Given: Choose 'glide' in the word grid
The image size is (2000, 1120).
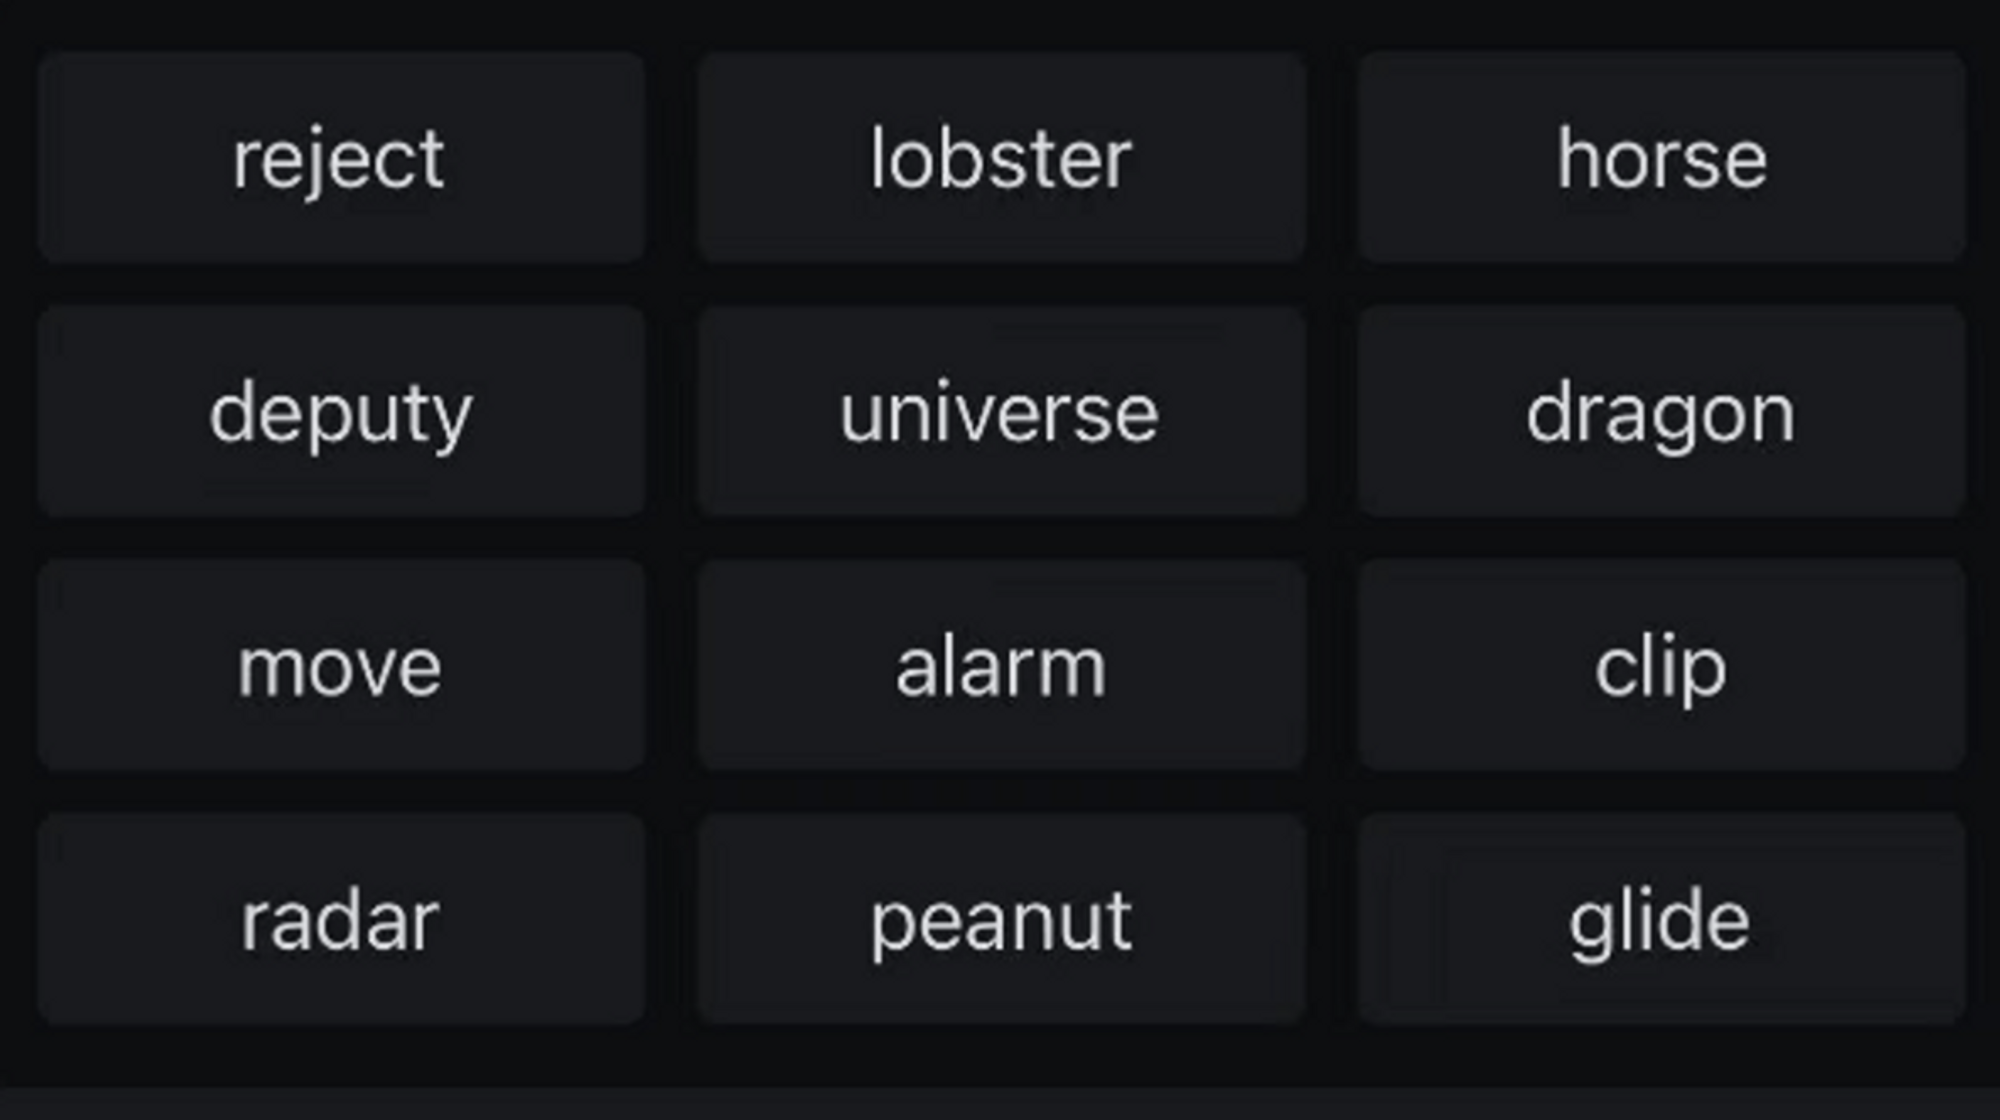Looking at the screenshot, I should pyautogui.click(x=1661, y=920).
